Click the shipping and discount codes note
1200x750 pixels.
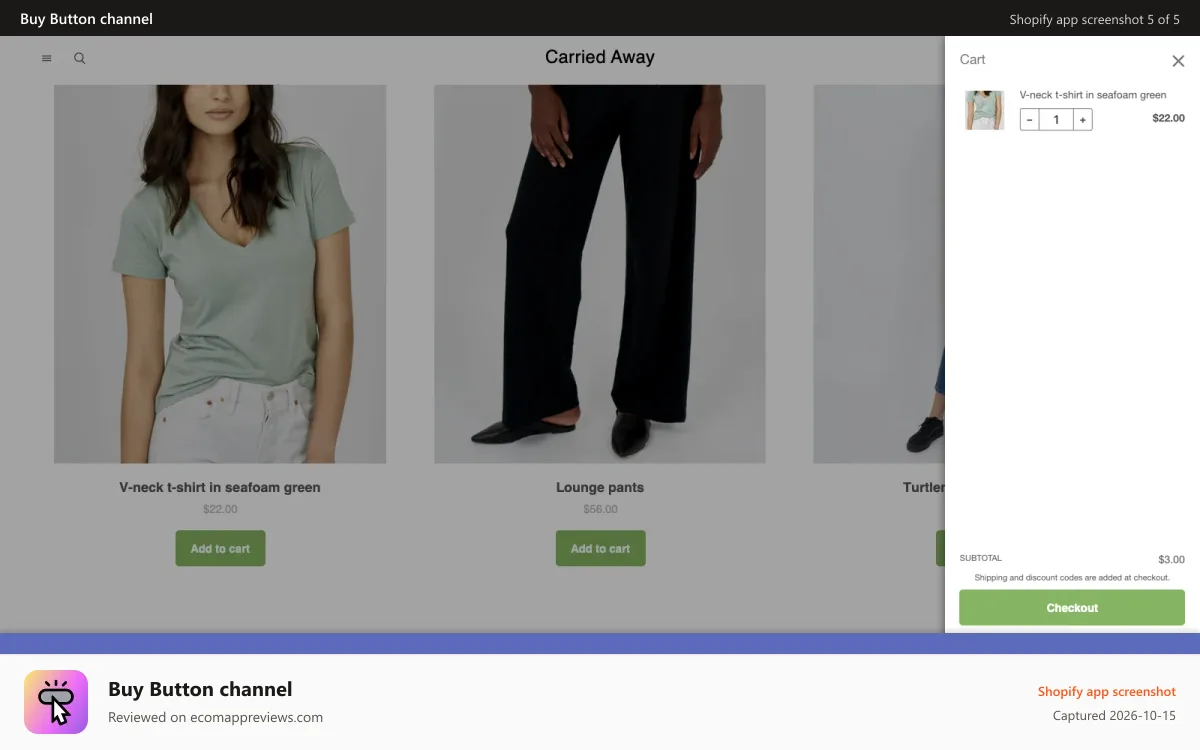click(1072, 578)
